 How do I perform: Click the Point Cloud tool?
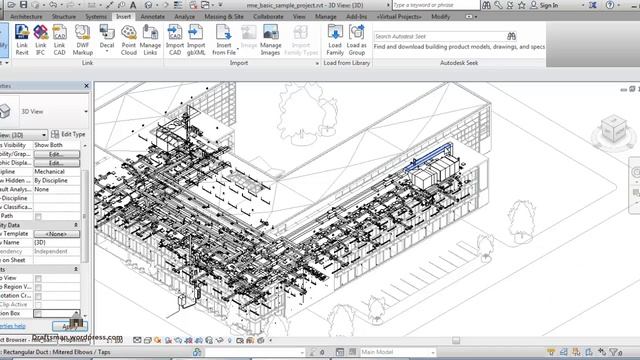click(129, 40)
